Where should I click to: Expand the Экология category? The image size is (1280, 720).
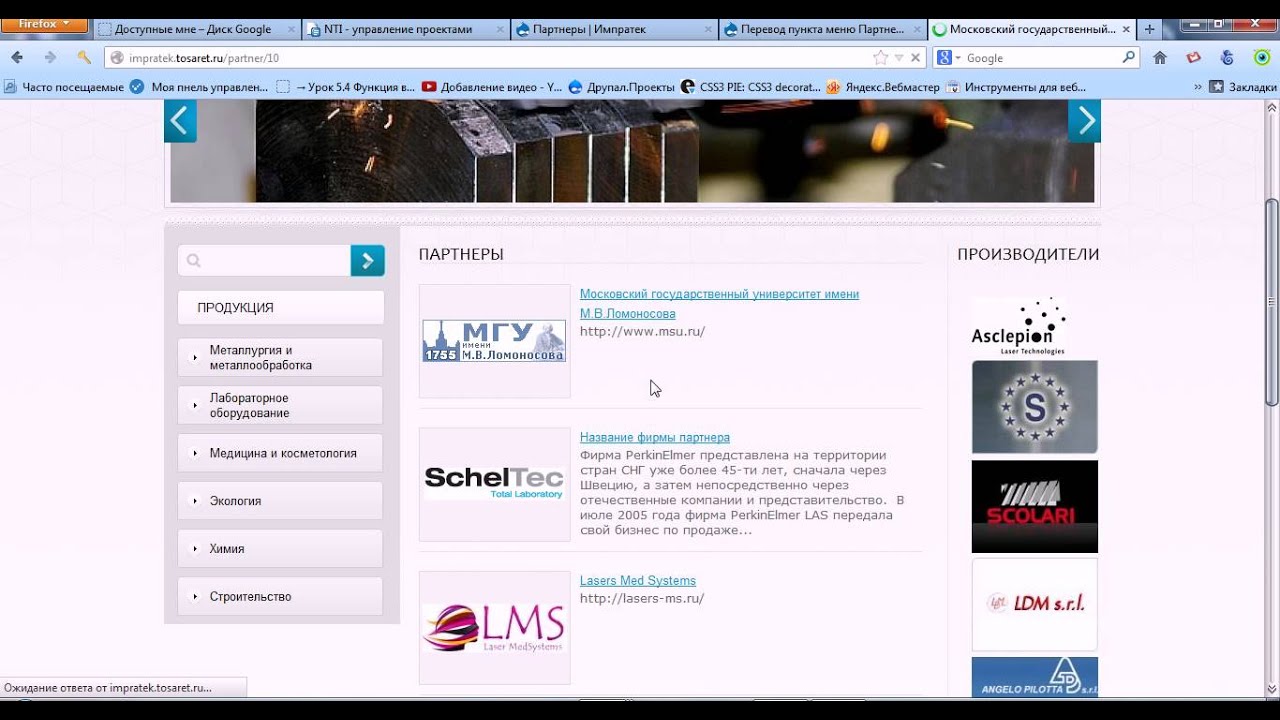(281, 501)
